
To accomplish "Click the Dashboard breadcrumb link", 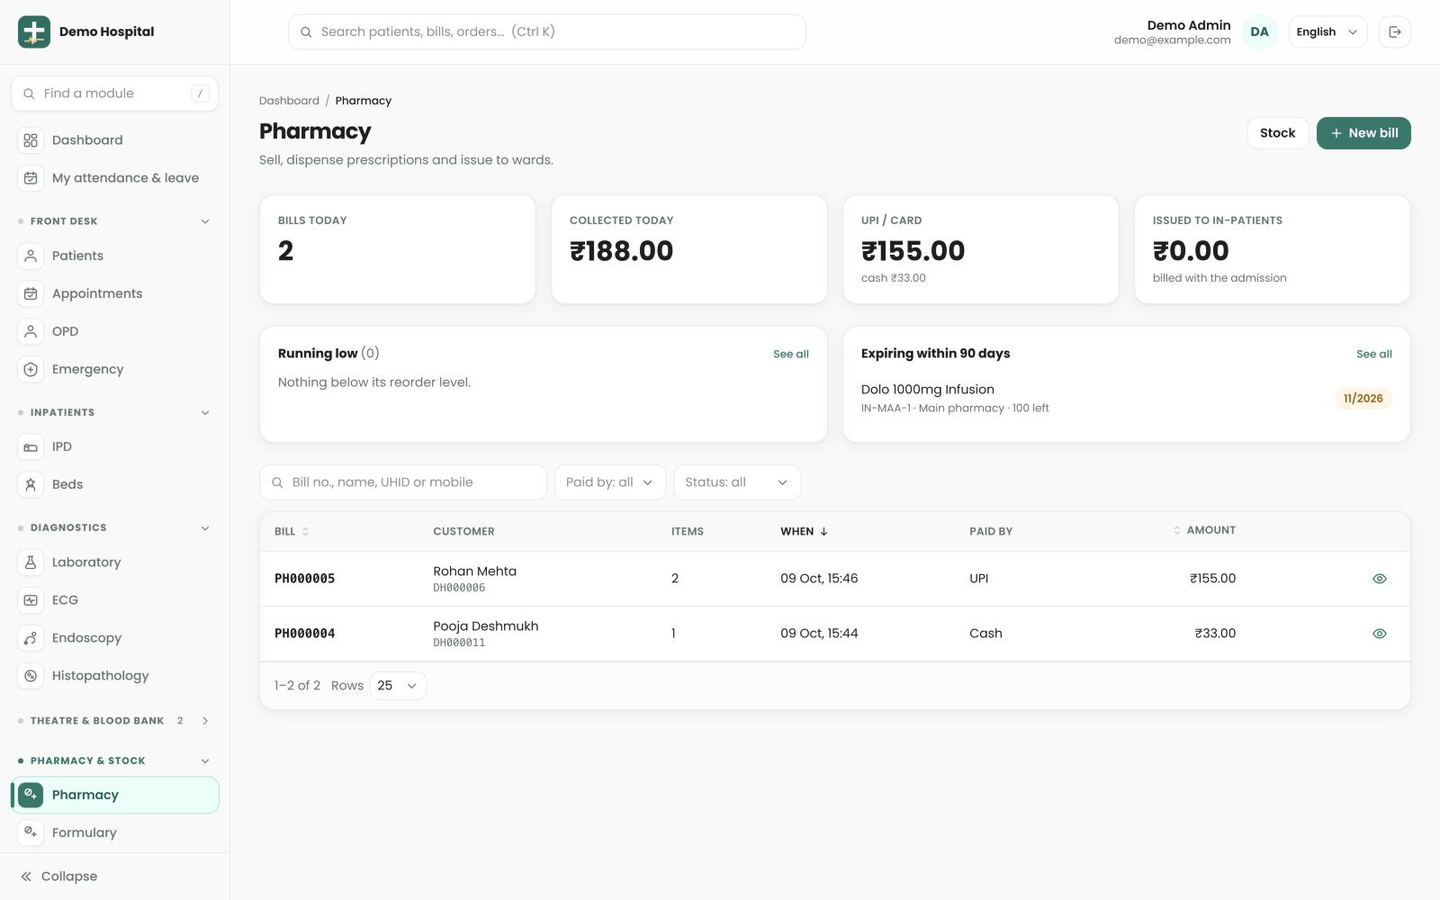I will click(x=289, y=101).
